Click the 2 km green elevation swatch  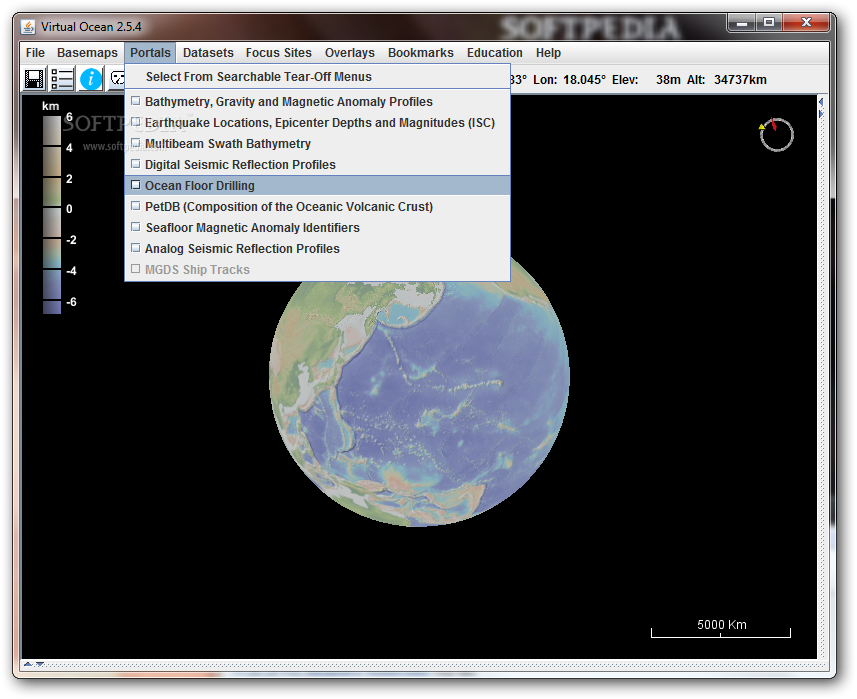52,191
